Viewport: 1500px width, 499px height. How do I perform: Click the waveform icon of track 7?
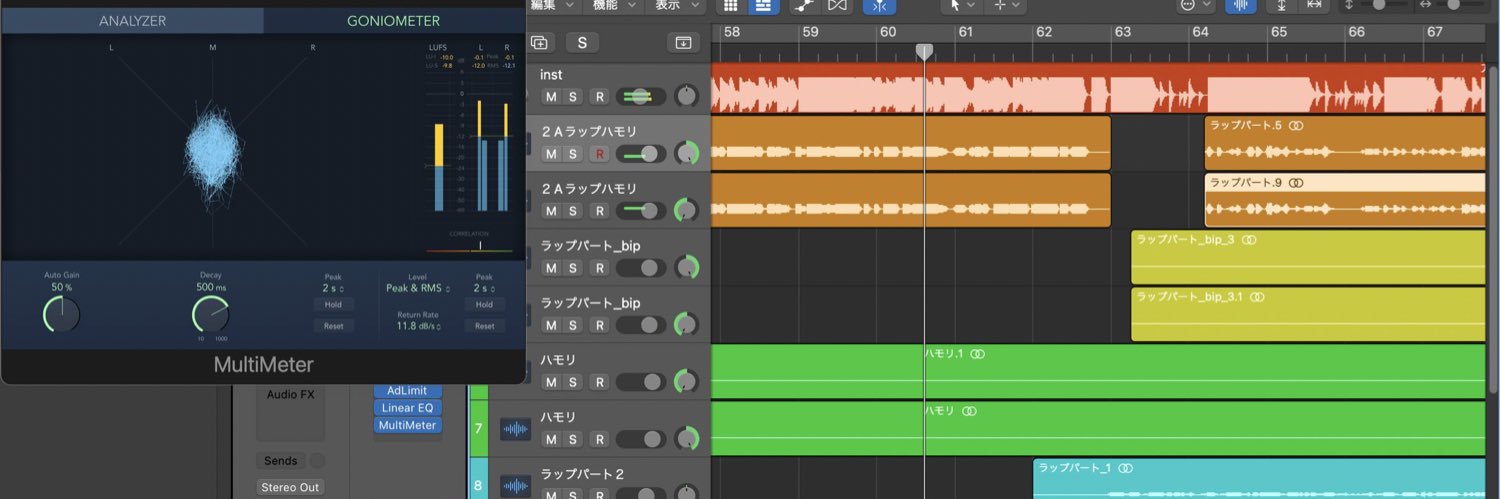click(515, 429)
